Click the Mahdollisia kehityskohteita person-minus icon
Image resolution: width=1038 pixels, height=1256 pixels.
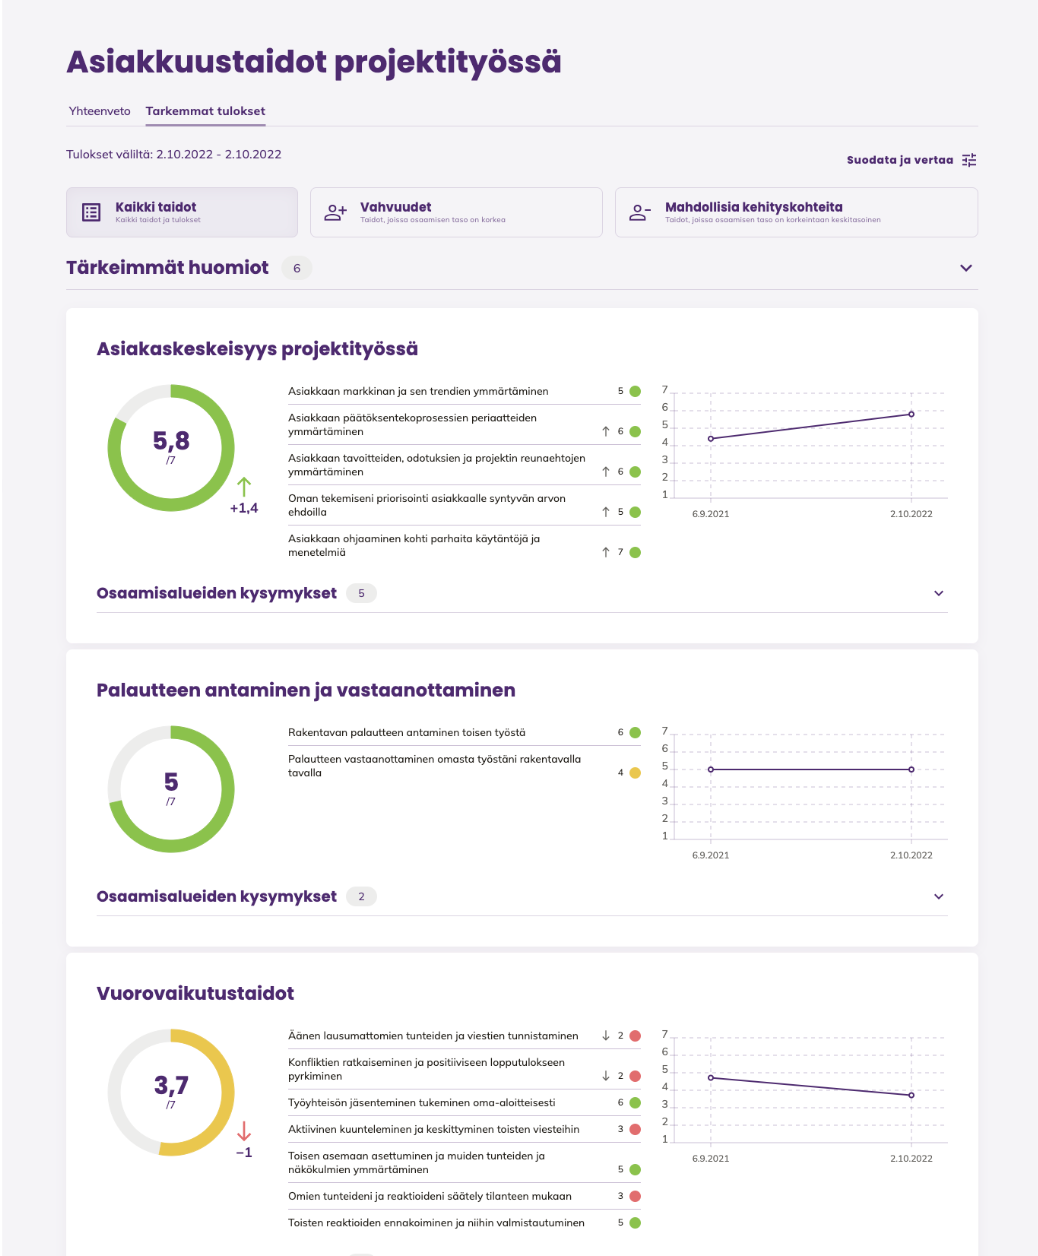click(x=640, y=212)
